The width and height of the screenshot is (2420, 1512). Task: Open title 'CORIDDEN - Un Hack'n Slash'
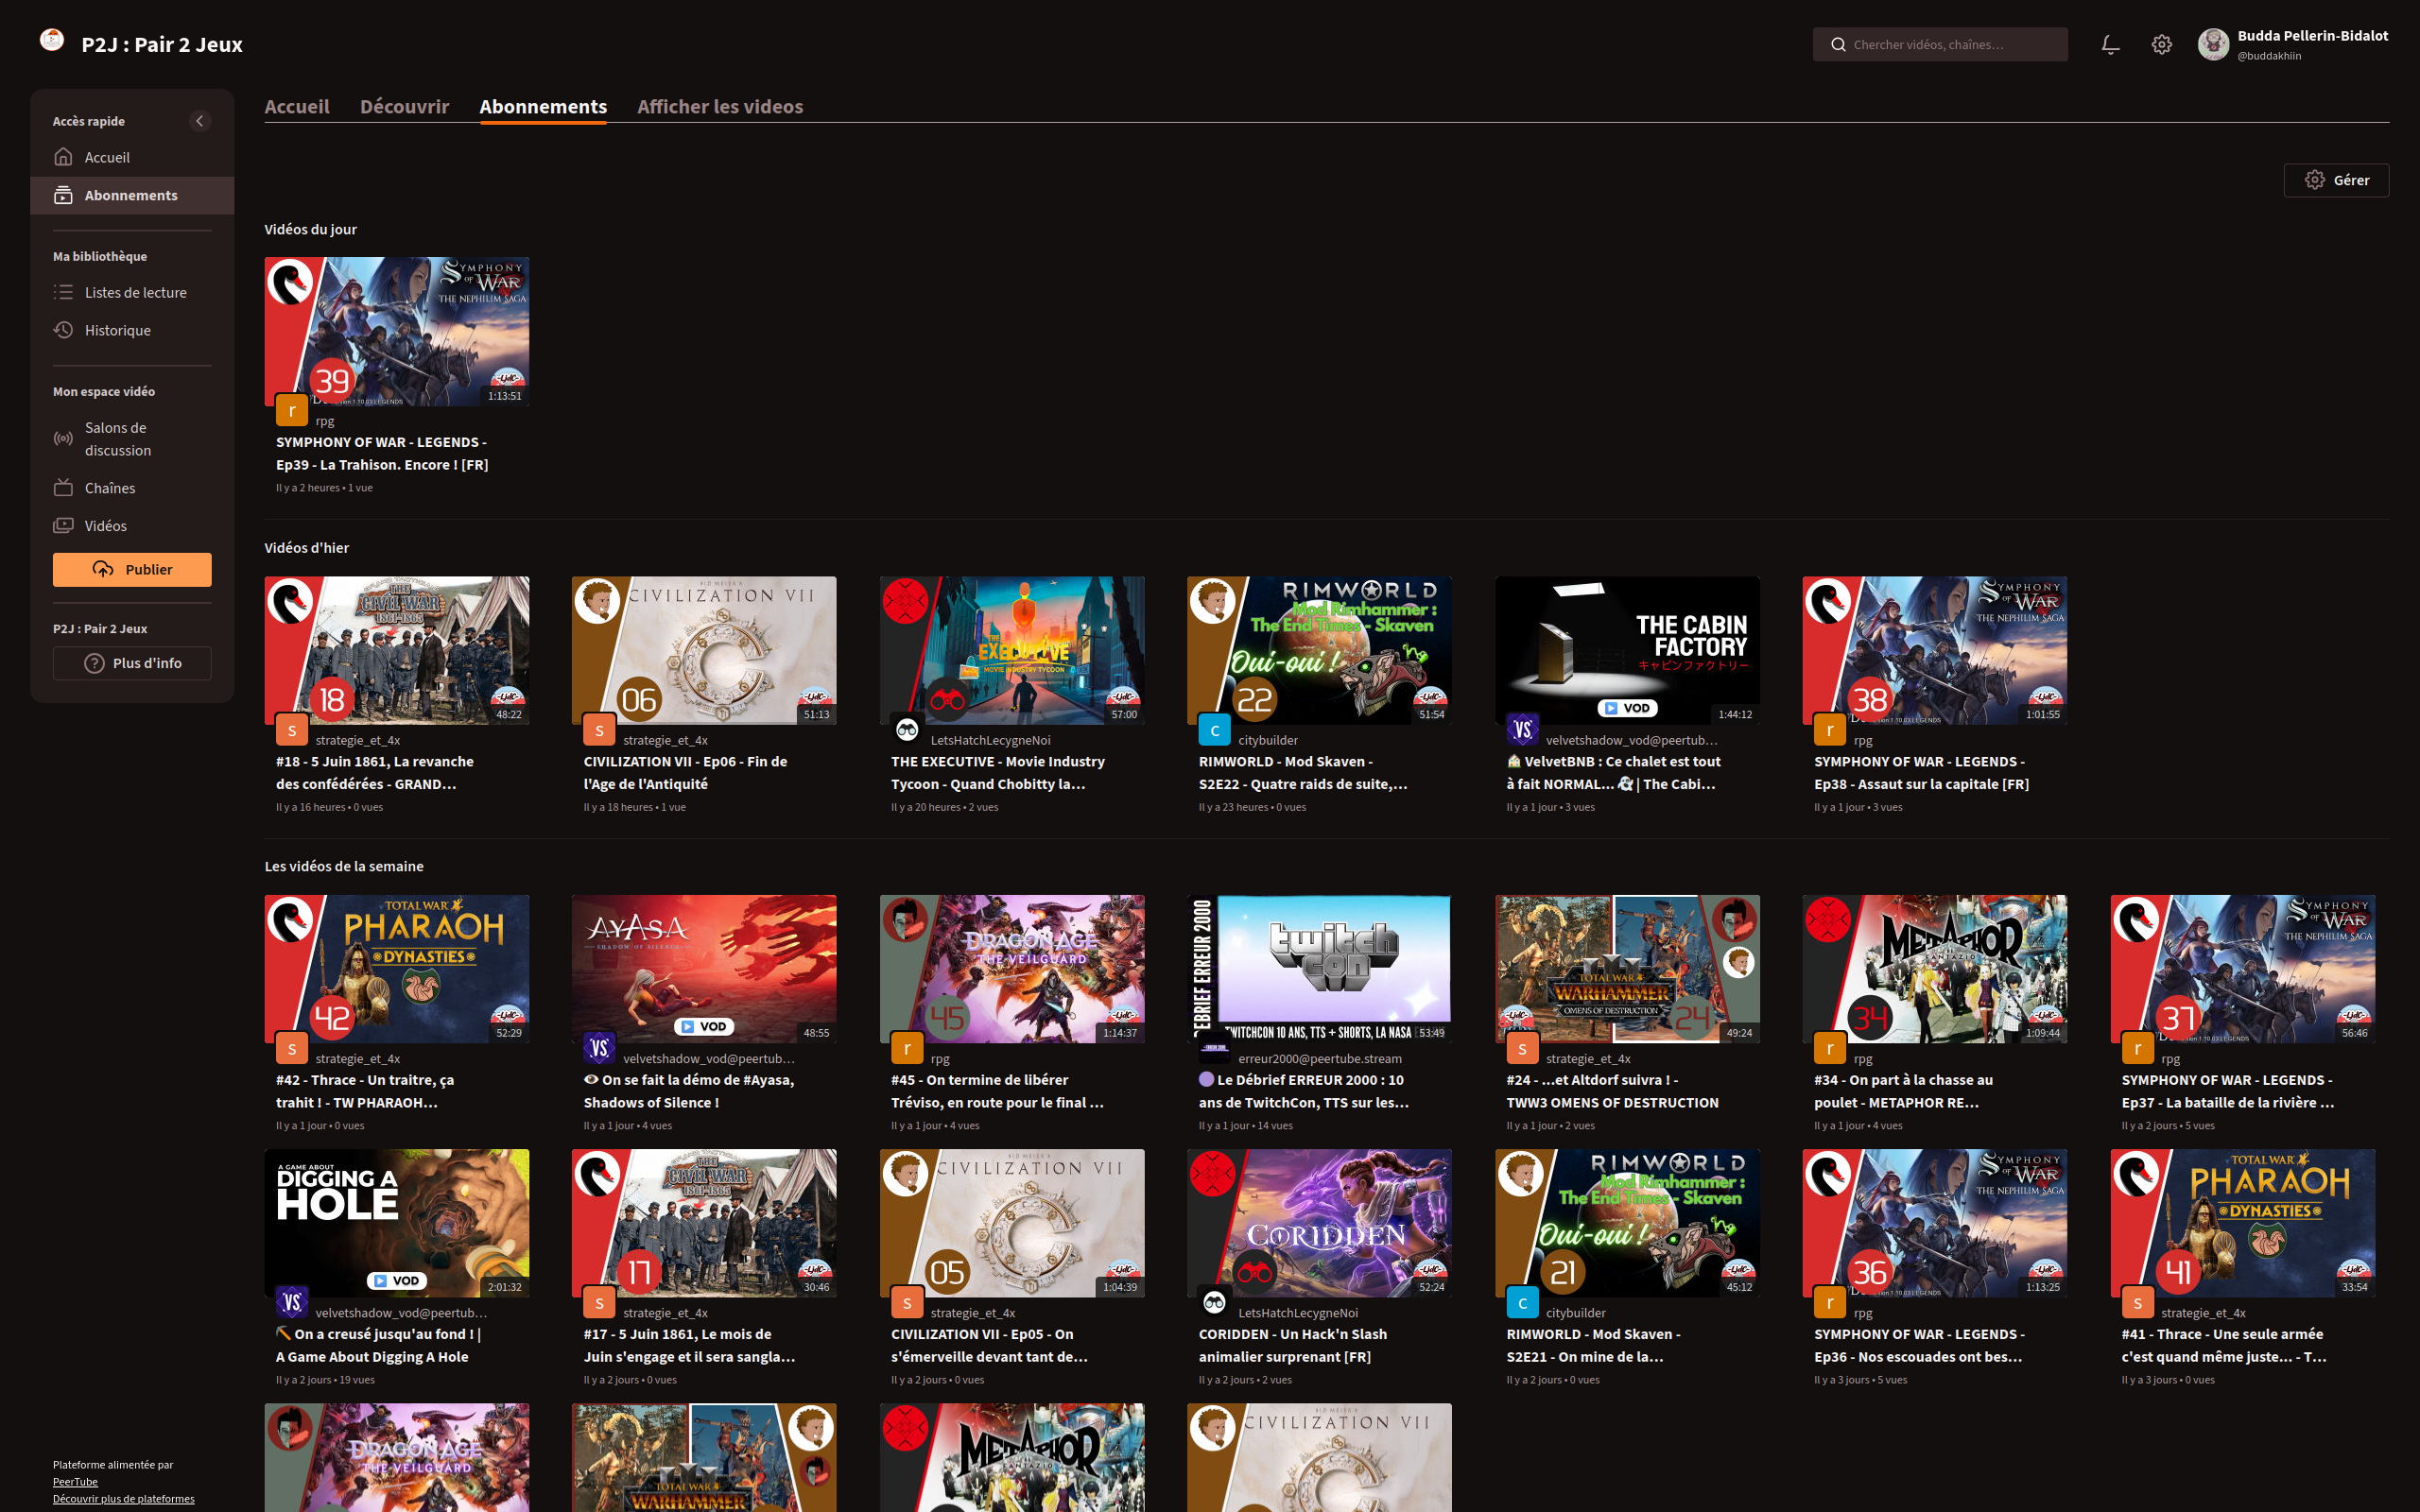pyautogui.click(x=1293, y=1345)
